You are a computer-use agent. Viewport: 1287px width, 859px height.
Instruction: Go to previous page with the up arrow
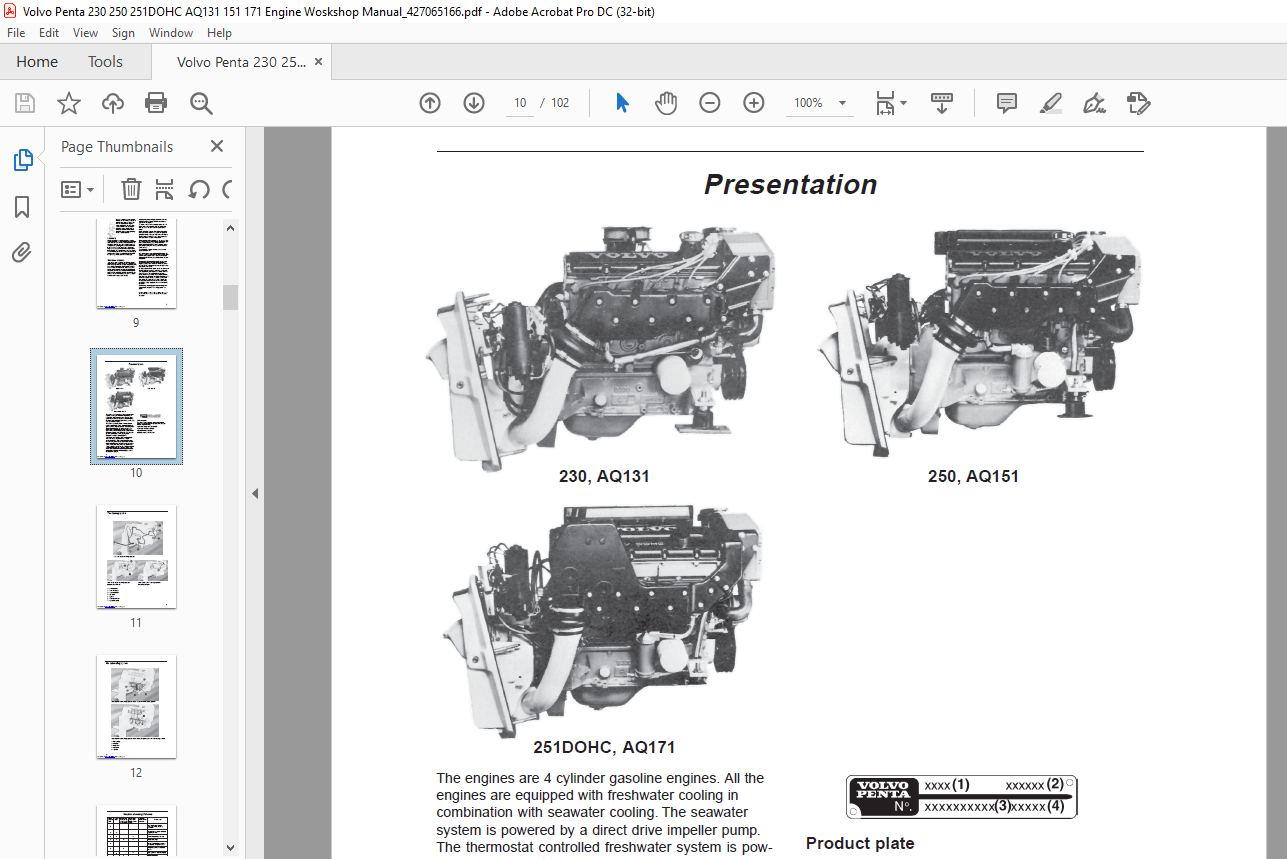[x=430, y=103]
